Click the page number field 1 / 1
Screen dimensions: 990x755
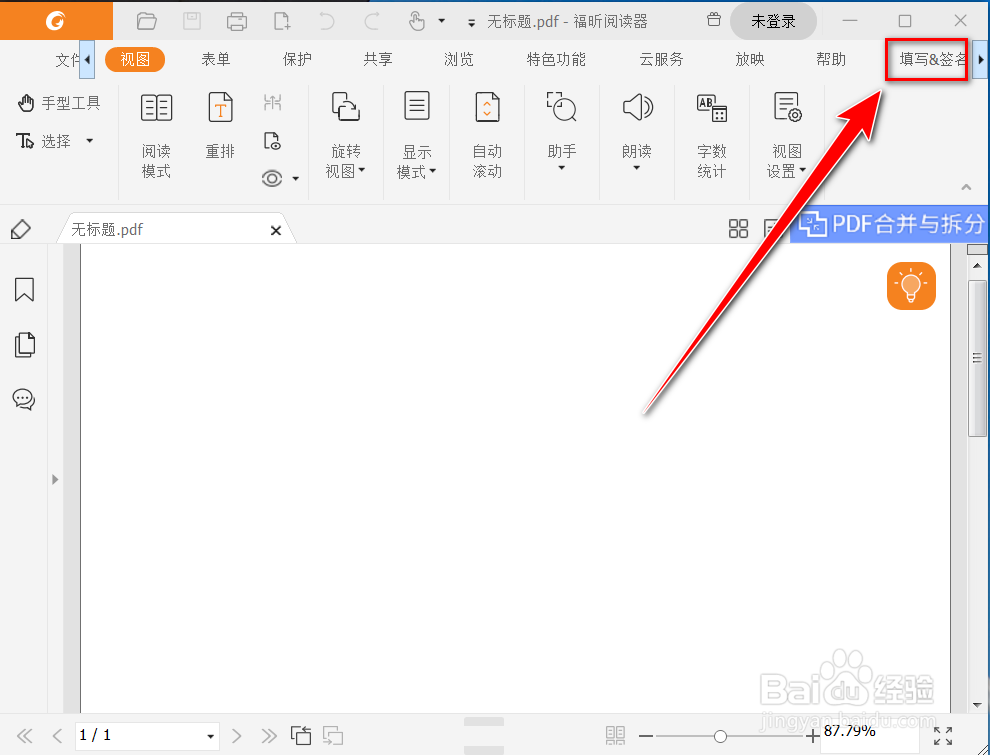point(147,735)
